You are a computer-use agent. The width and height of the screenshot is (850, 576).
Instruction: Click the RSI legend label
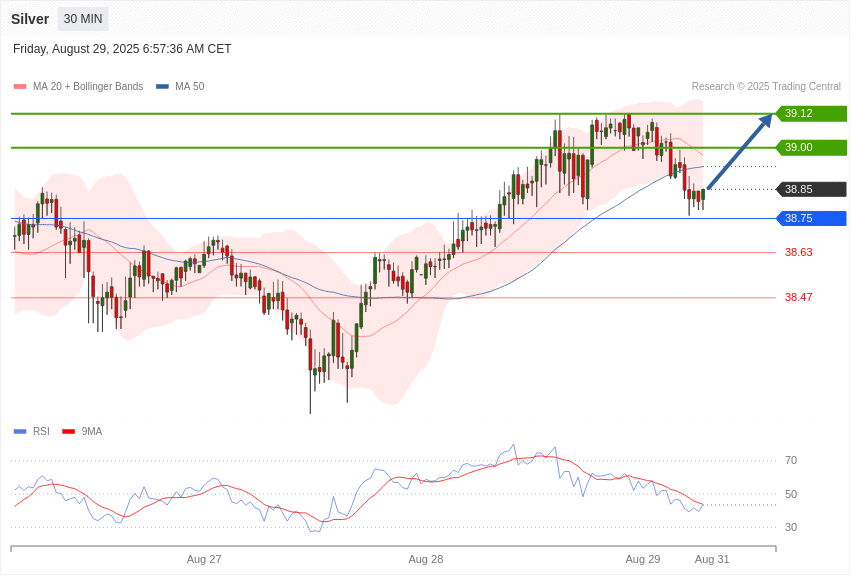[x=41, y=431]
